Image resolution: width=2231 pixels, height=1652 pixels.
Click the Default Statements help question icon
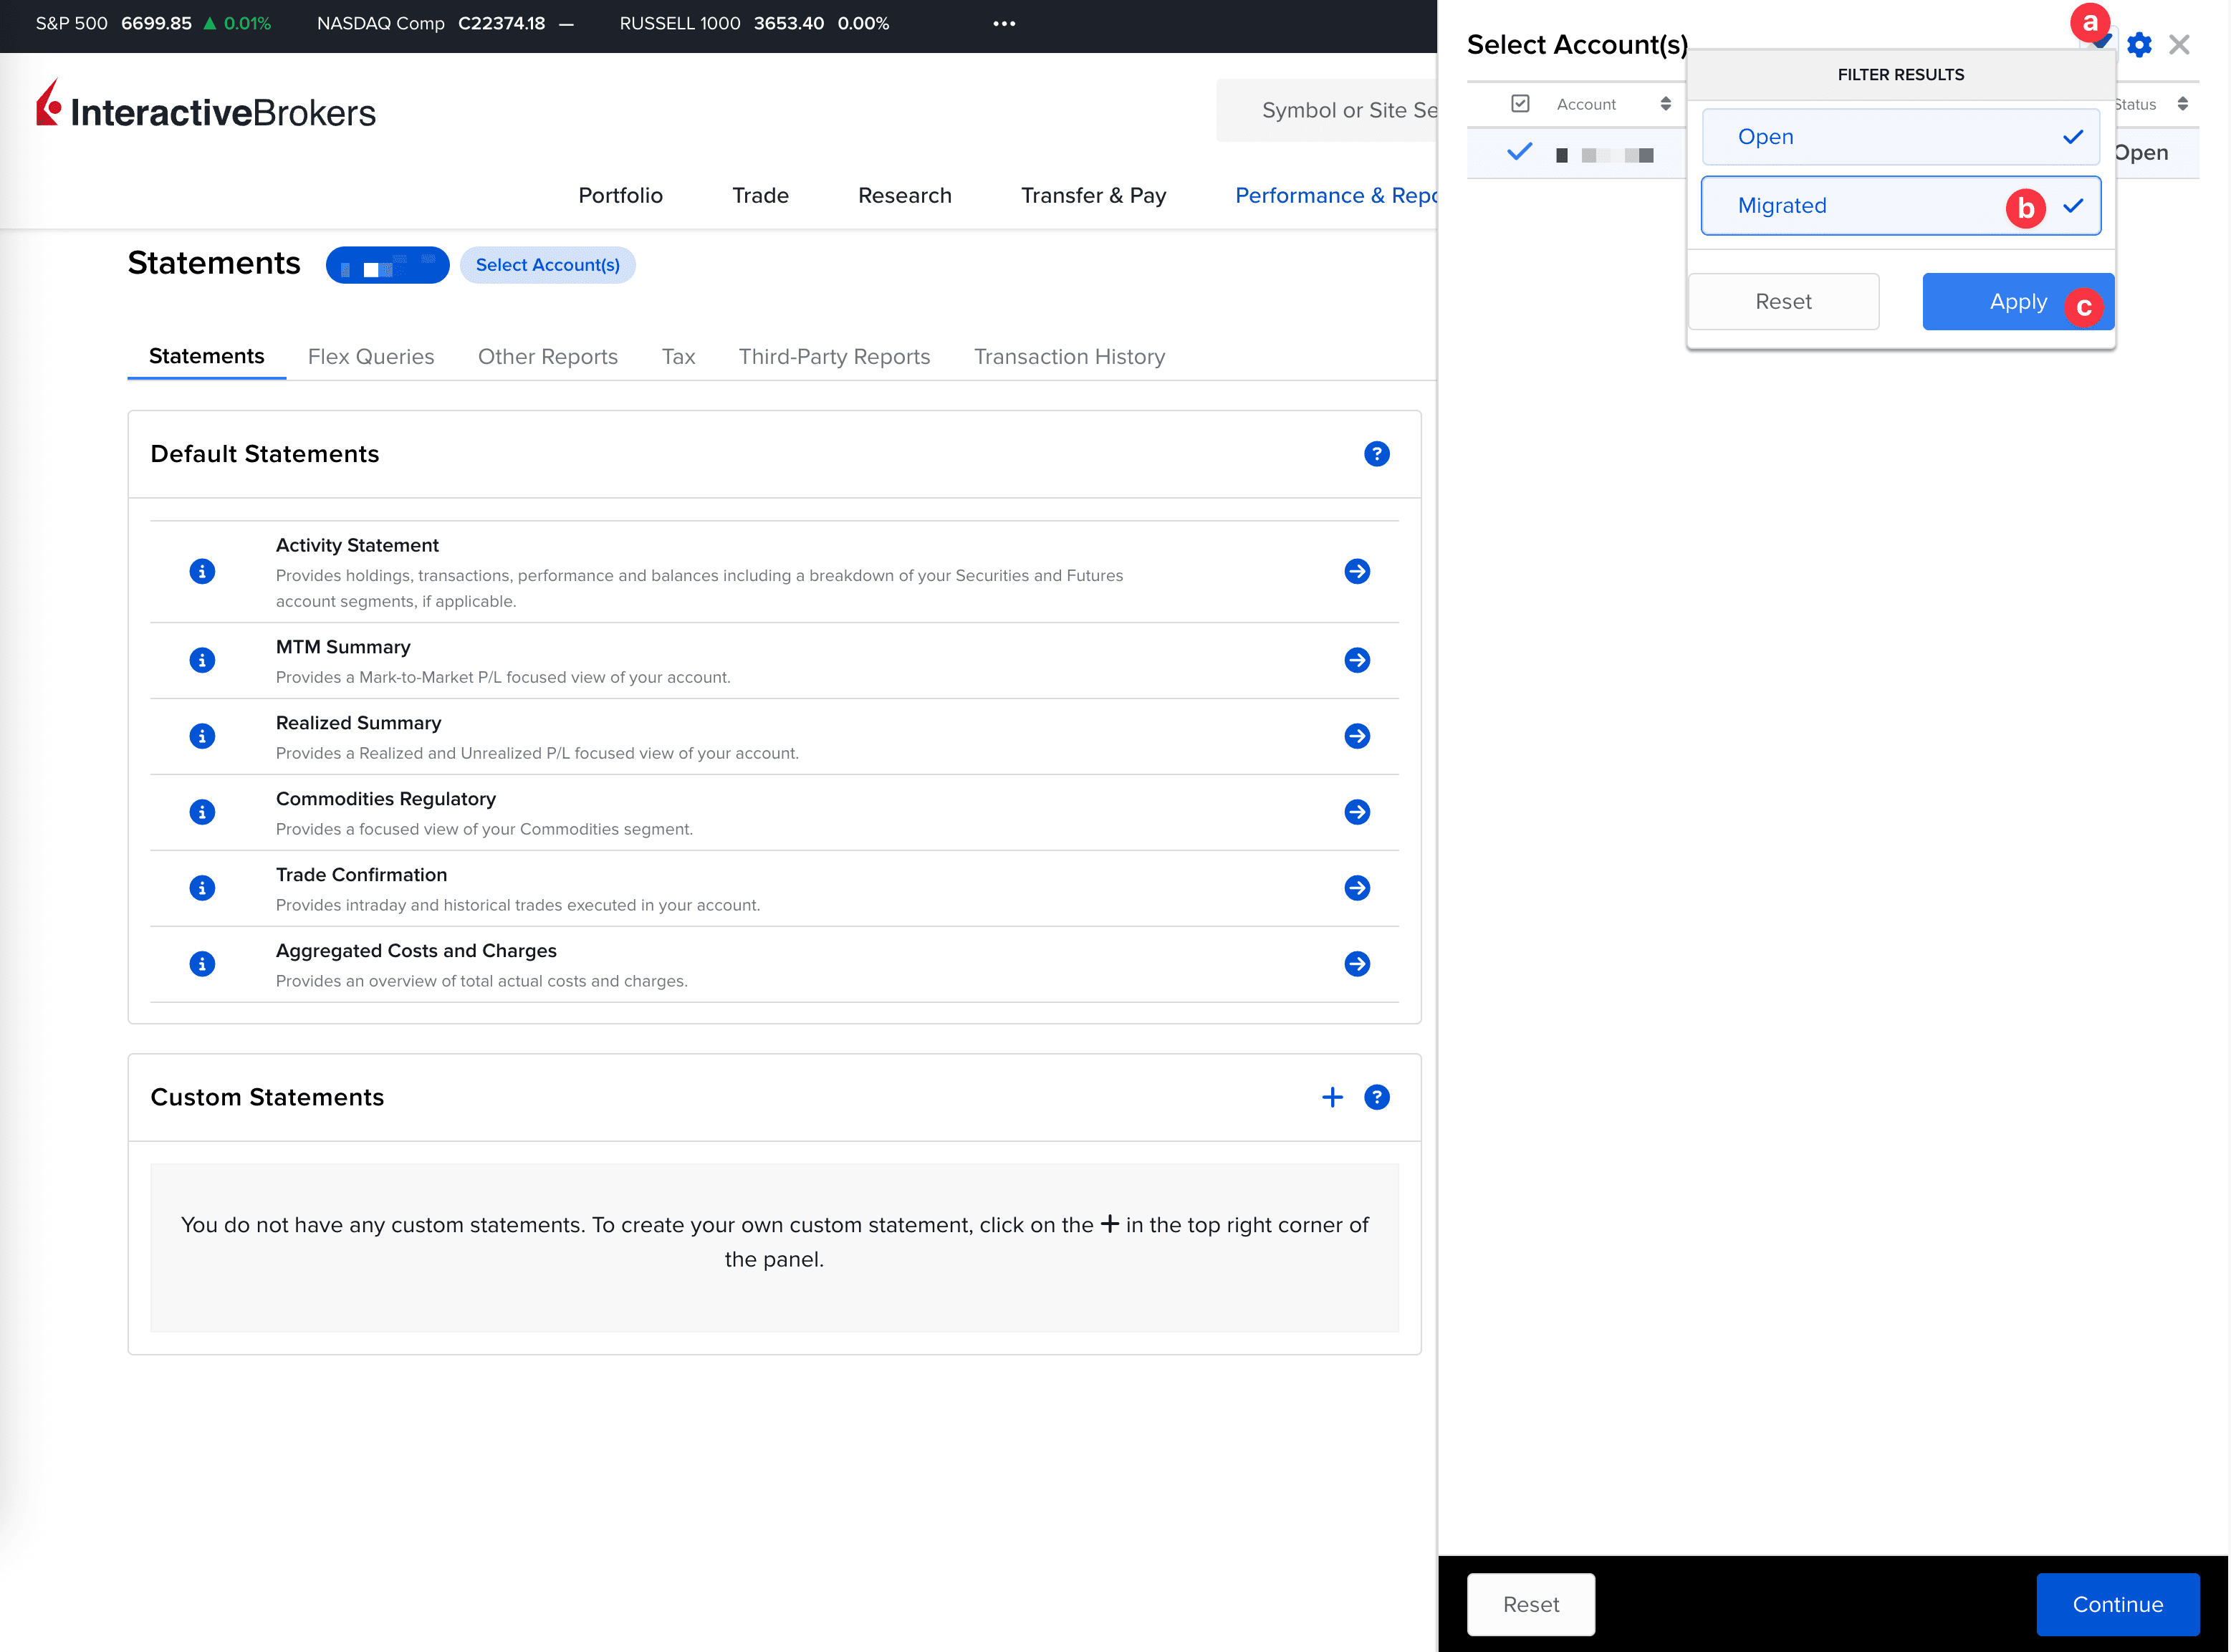coord(1376,454)
